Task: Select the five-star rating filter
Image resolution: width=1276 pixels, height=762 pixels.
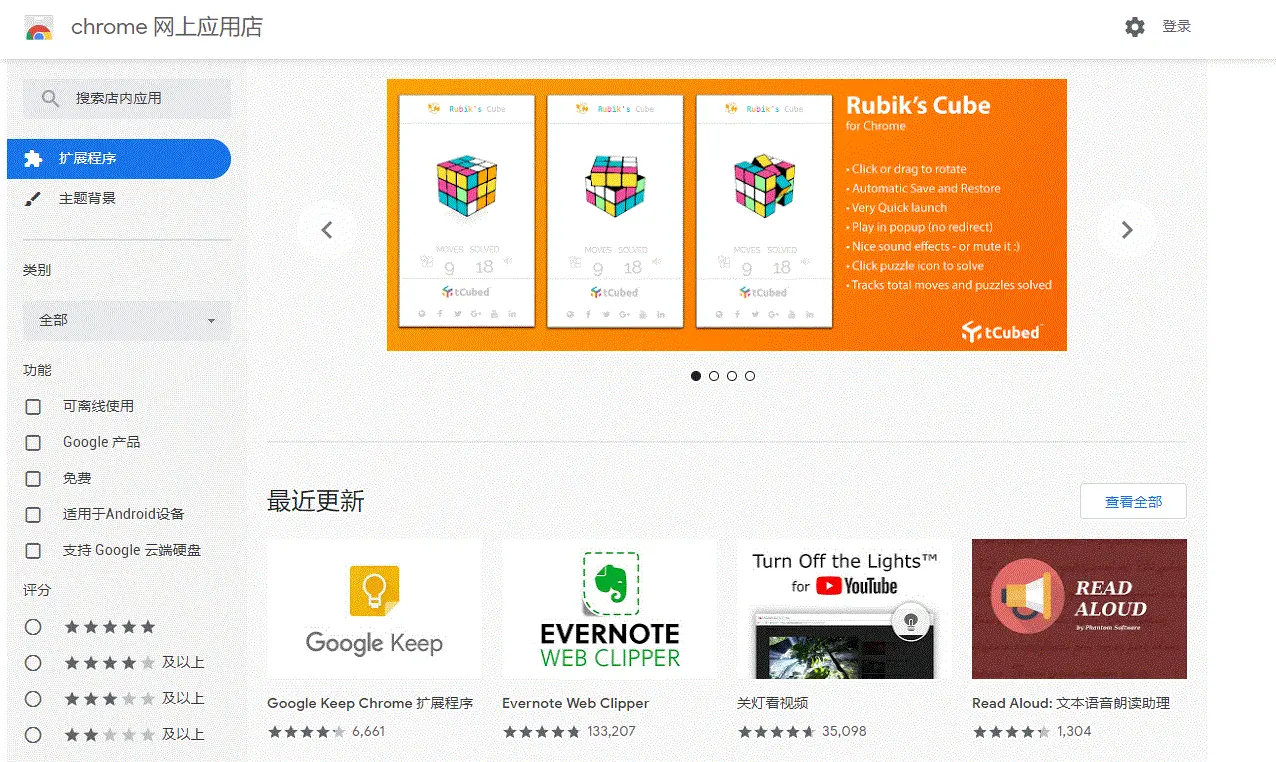Action: coord(33,627)
